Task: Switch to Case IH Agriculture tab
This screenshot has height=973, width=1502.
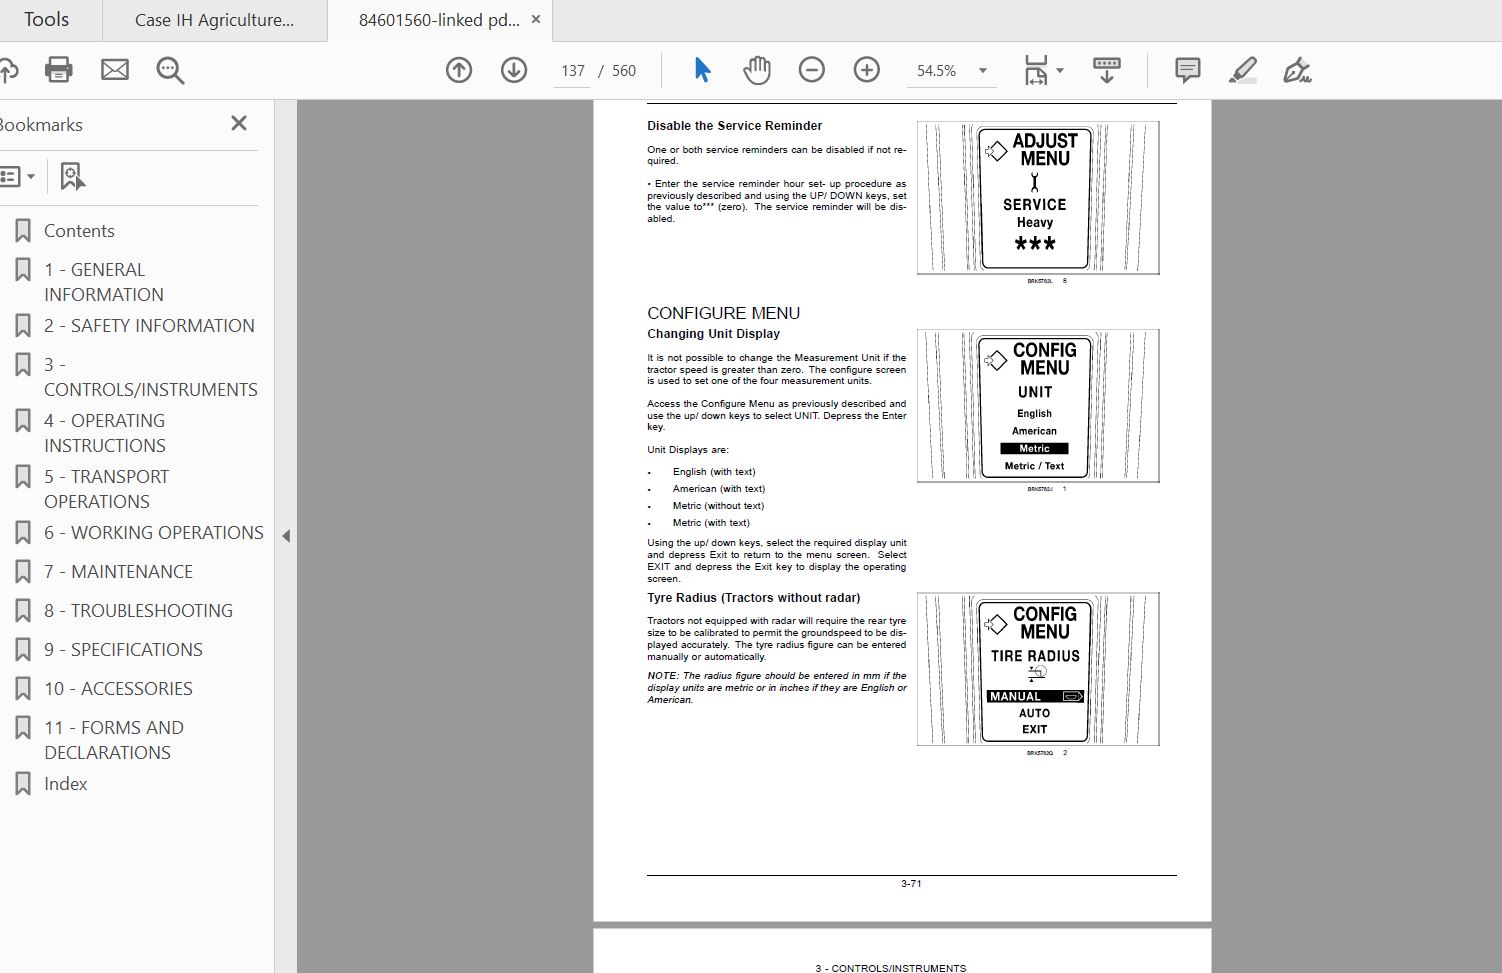Action: pos(214,20)
